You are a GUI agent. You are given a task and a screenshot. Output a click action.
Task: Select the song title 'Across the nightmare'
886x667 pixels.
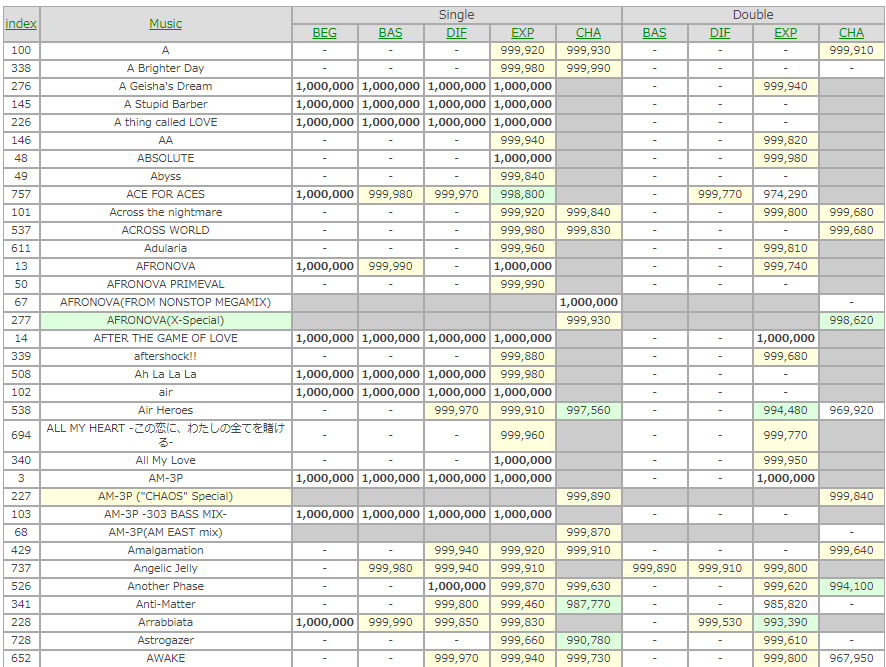click(166, 213)
